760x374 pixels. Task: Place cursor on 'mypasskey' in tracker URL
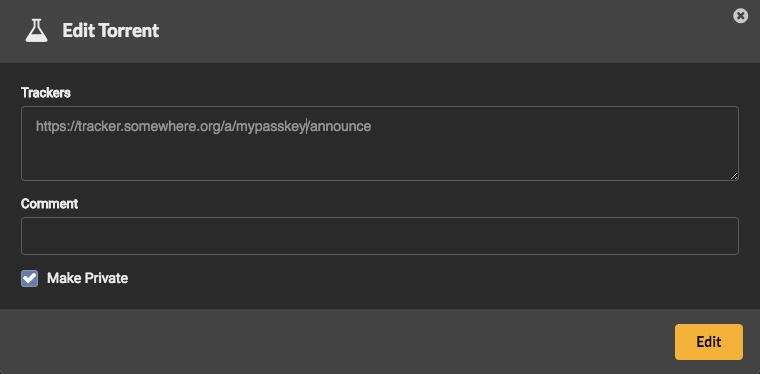(271, 127)
